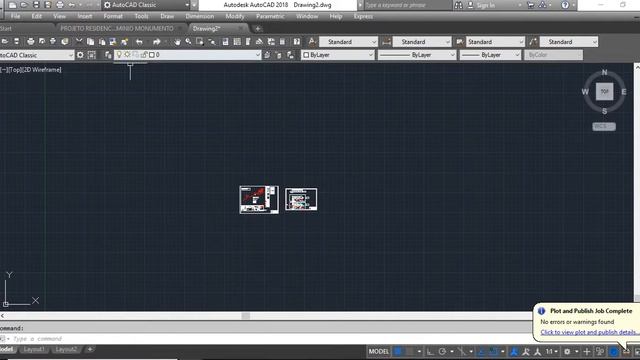Select the Zoom Previous tool
Viewport: 640px width, 360px height.
point(212,42)
